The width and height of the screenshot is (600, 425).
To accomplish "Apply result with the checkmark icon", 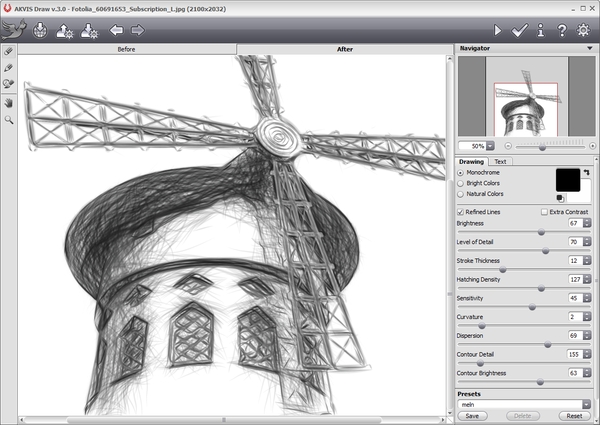I will 519,30.
